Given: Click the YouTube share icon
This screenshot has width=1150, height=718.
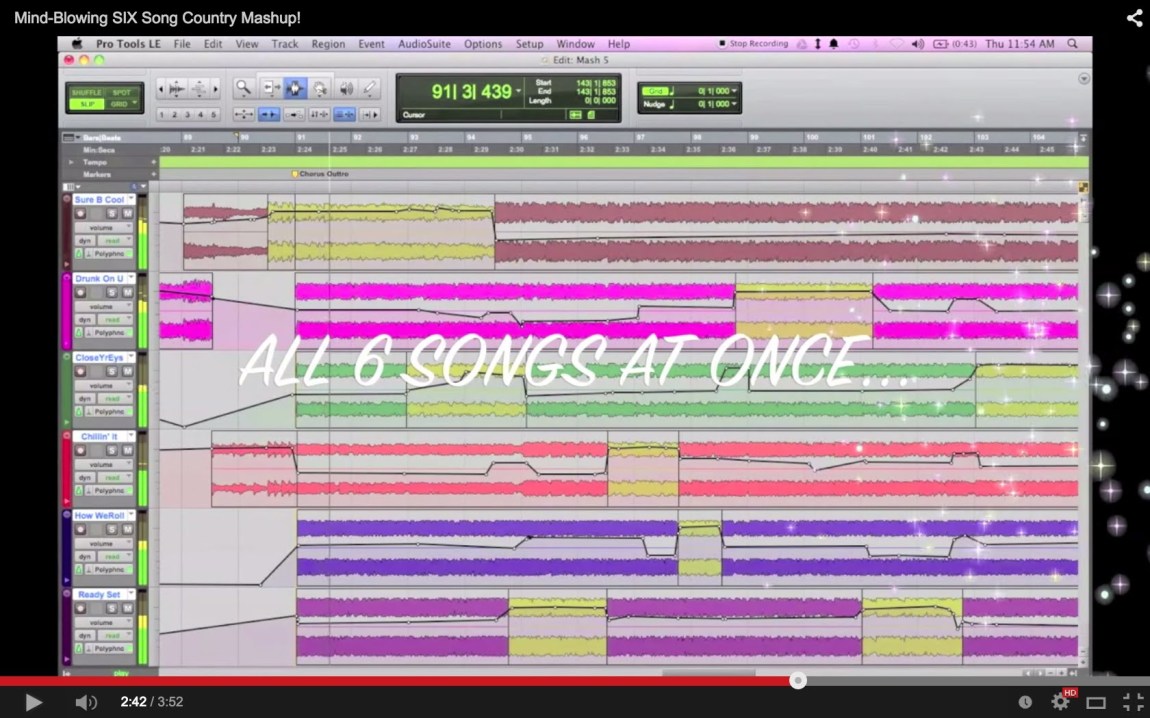Looking at the screenshot, I should [x=1134, y=18].
